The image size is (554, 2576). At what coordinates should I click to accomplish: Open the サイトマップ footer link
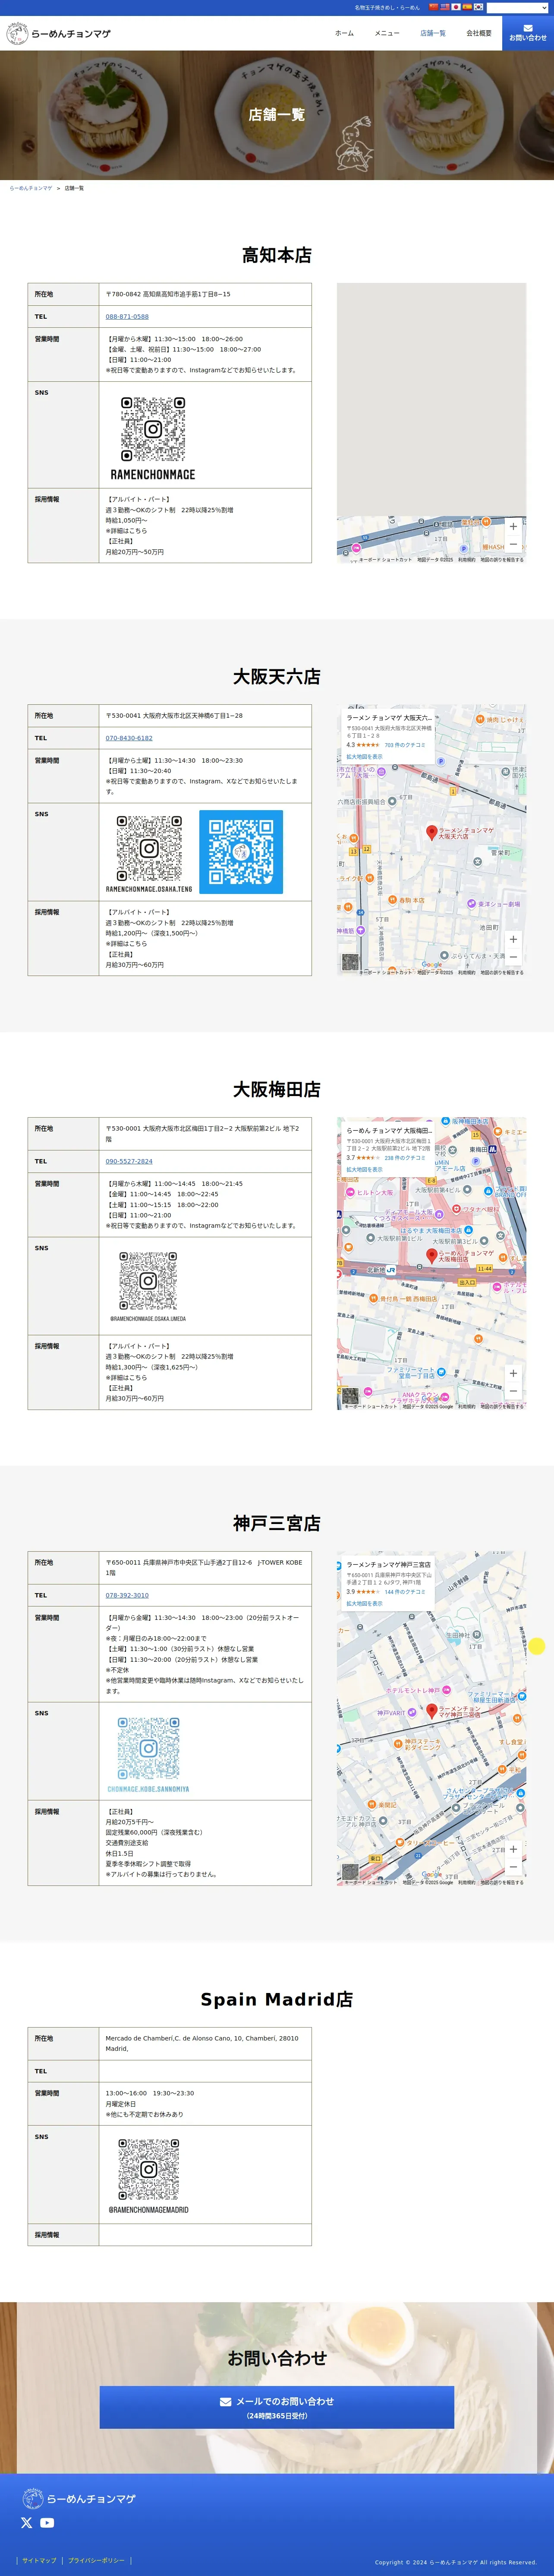tap(39, 2560)
